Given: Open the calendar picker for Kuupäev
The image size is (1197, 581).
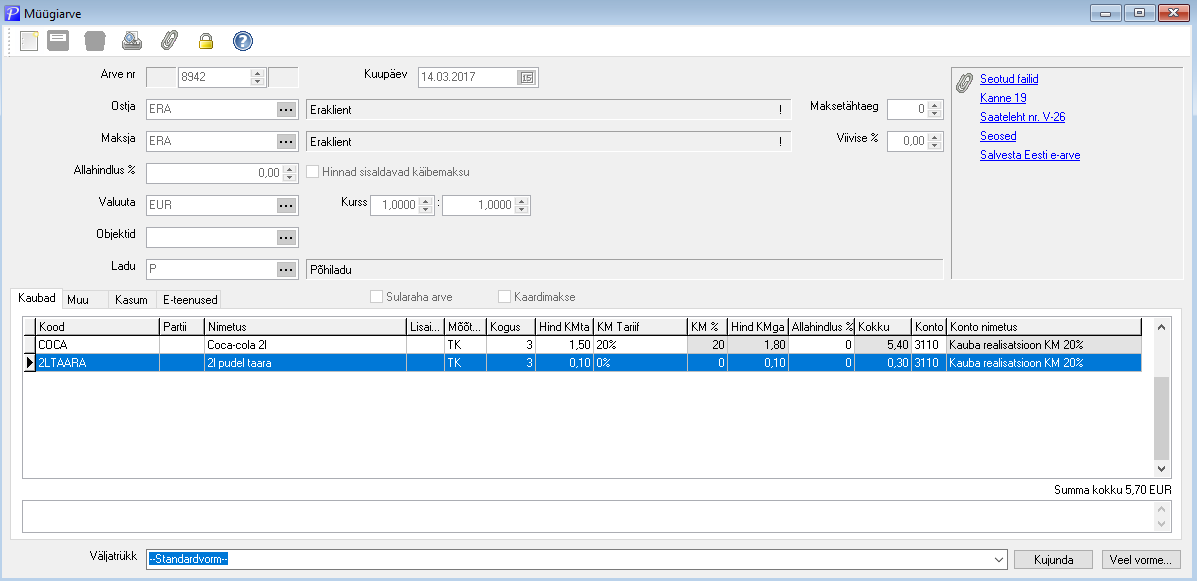Looking at the screenshot, I should coord(527,77).
